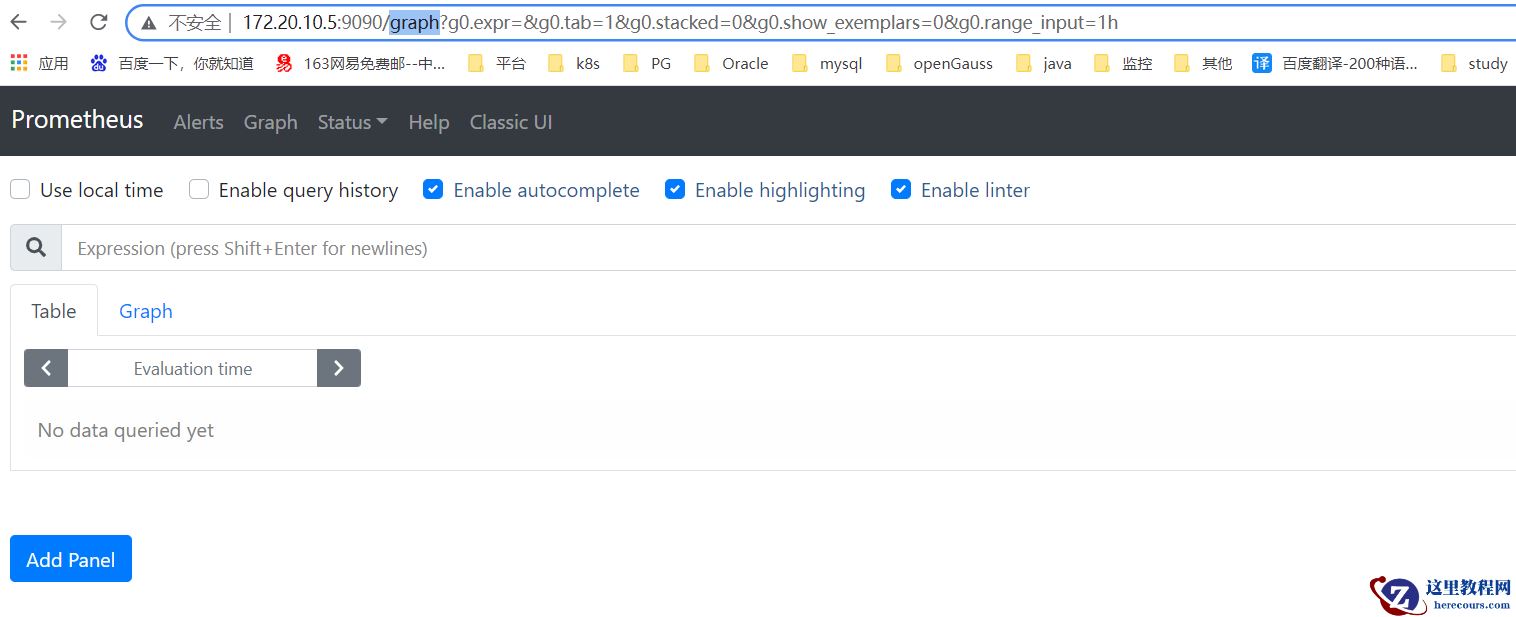Expand the Status dropdown in navbar
Image resolution: width=1516 pixels, height=617 pixels.
pos(352,122)
